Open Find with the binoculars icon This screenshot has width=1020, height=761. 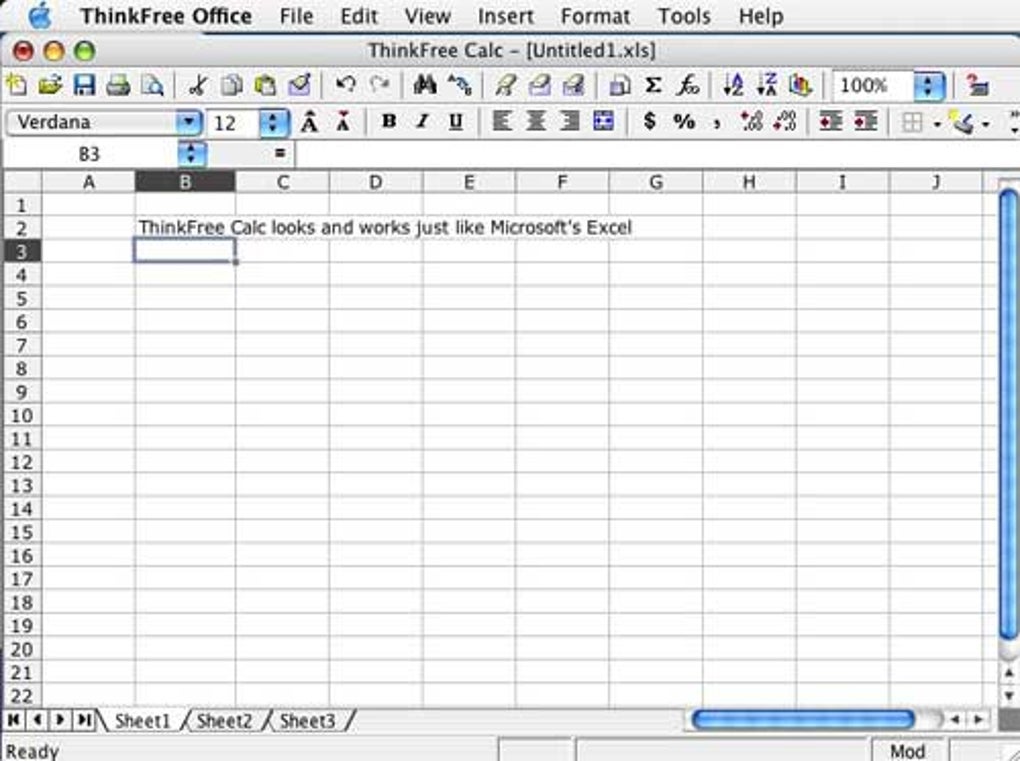tap(425, 85)
